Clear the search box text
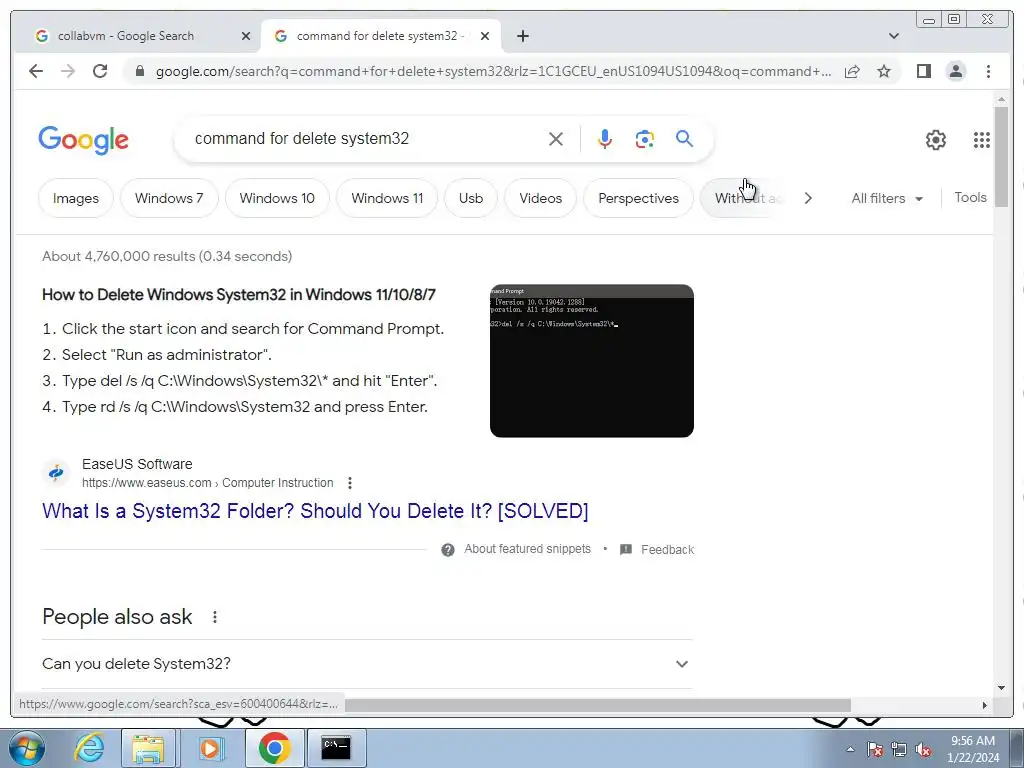The width and height of the screenshot is (1024, 768). (x=556, y=138)
